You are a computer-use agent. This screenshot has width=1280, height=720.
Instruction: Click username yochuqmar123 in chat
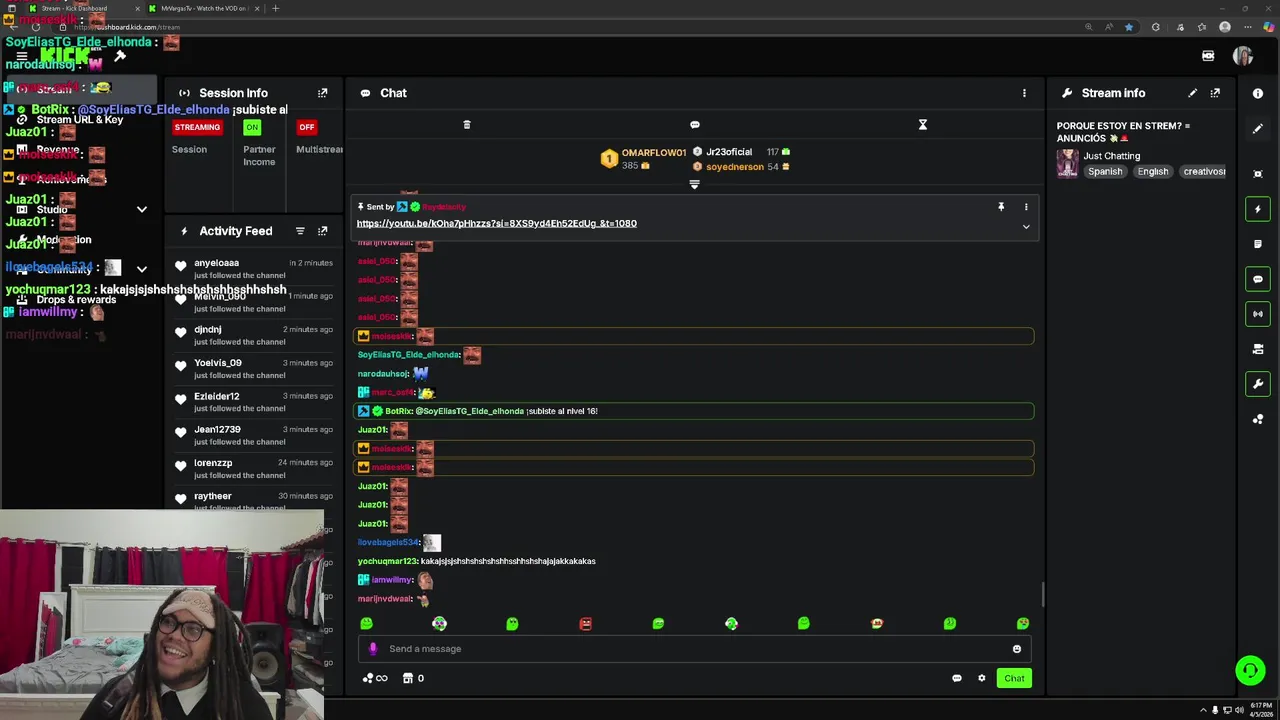pos(388,562)
